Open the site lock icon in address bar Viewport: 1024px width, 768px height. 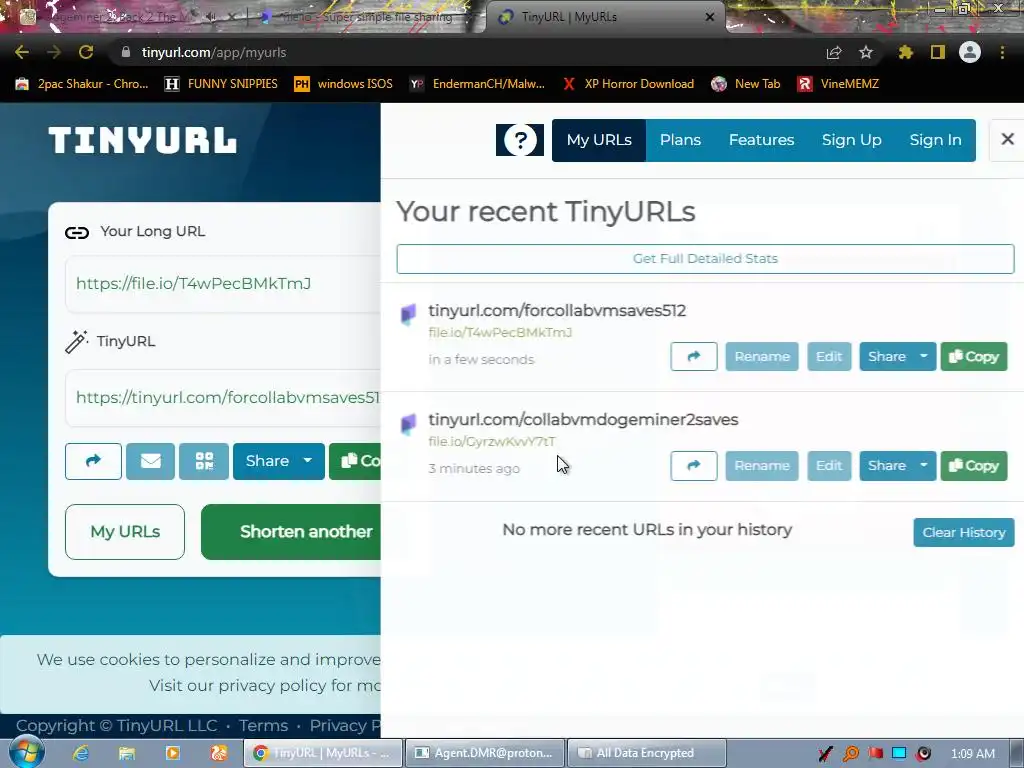click(126, 52)
